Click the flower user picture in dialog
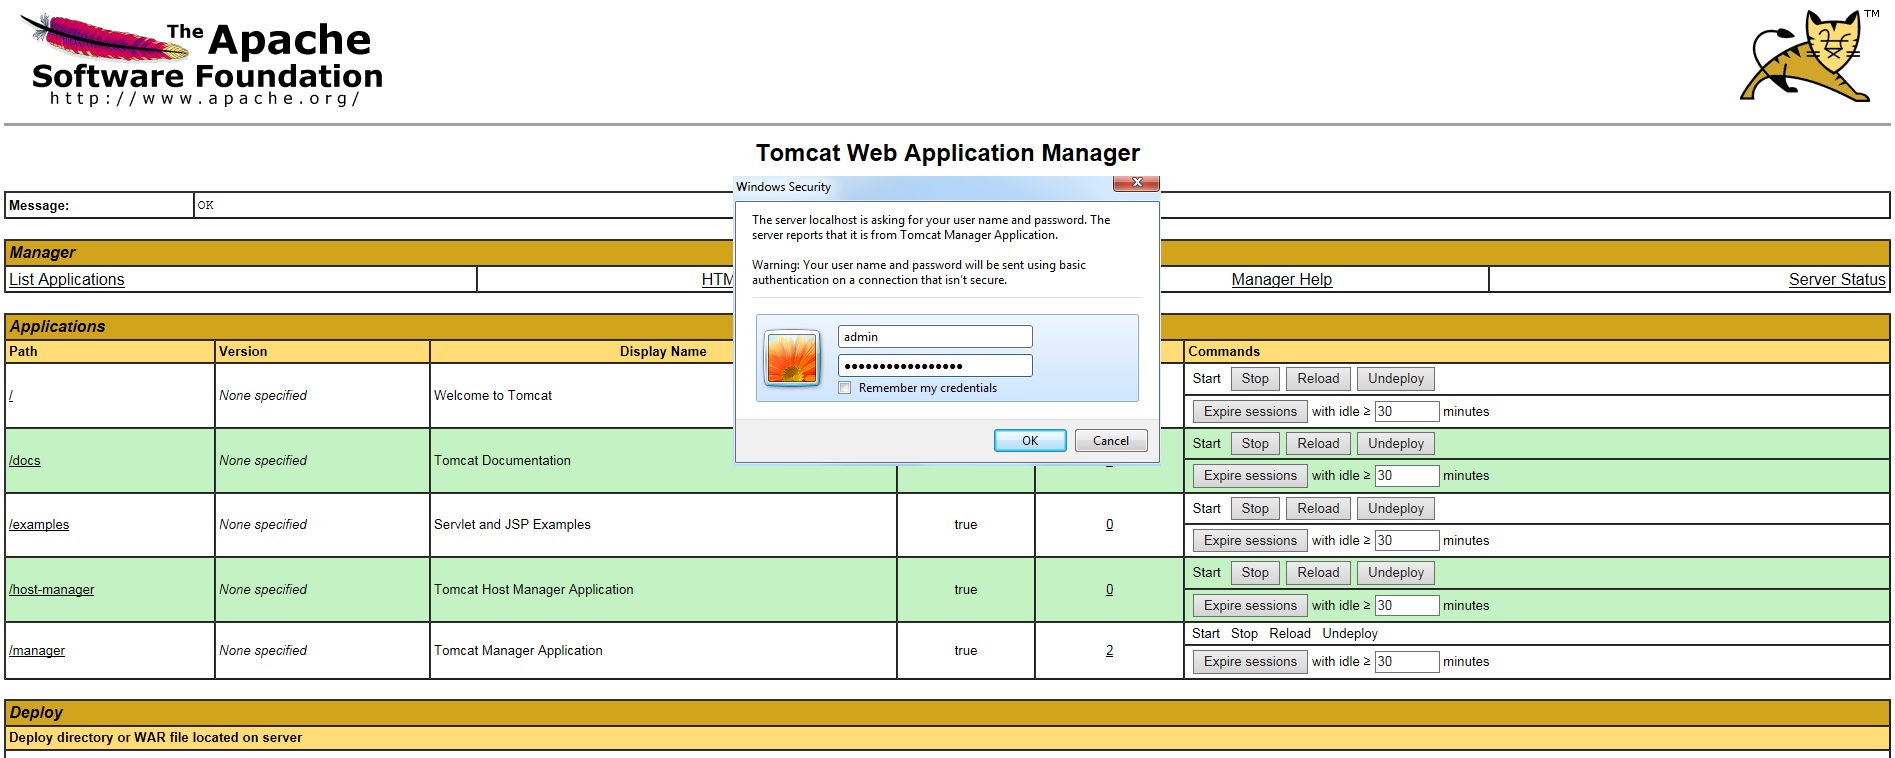This screenshot has width=1895, height=758. (792, 358)
